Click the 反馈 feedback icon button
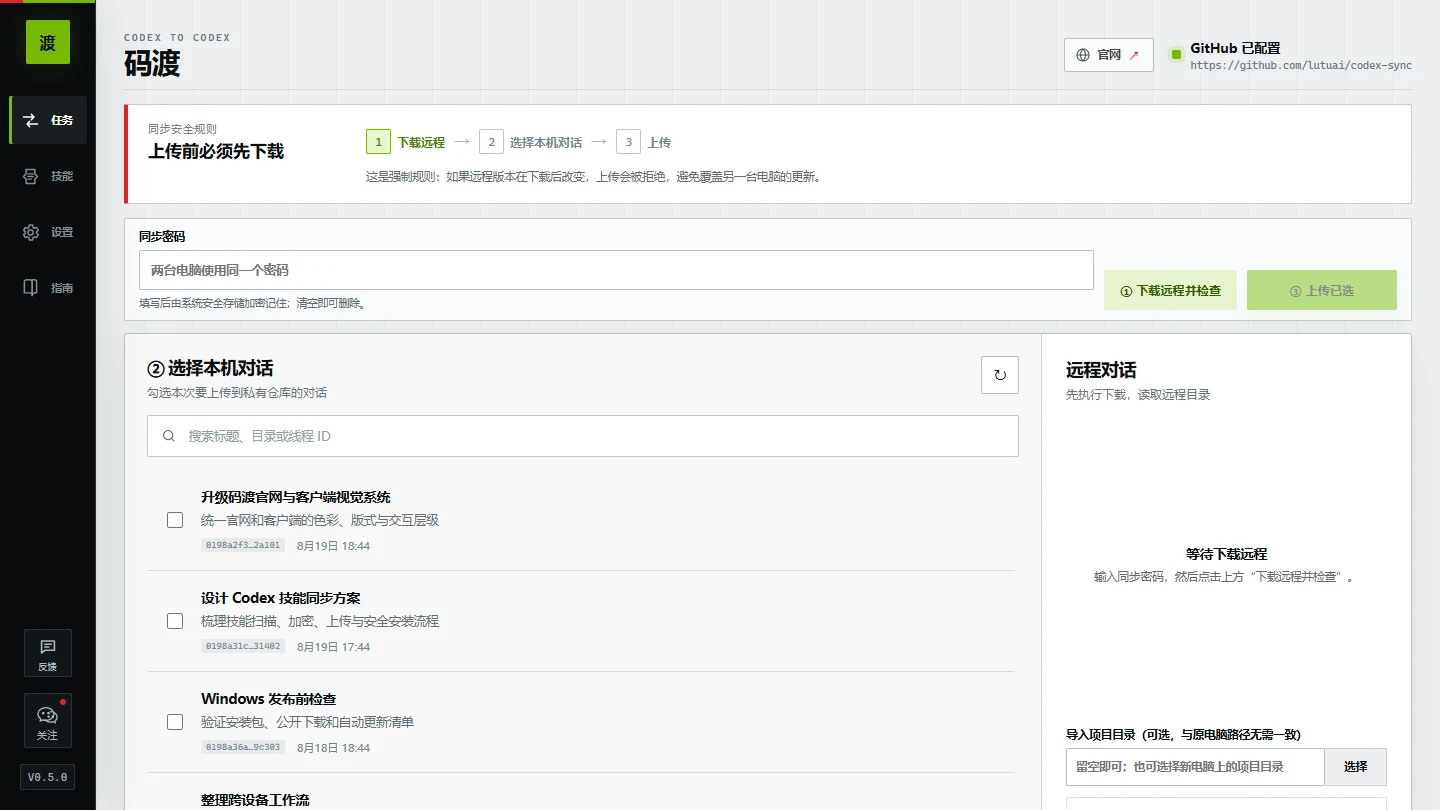 [47, 654]
